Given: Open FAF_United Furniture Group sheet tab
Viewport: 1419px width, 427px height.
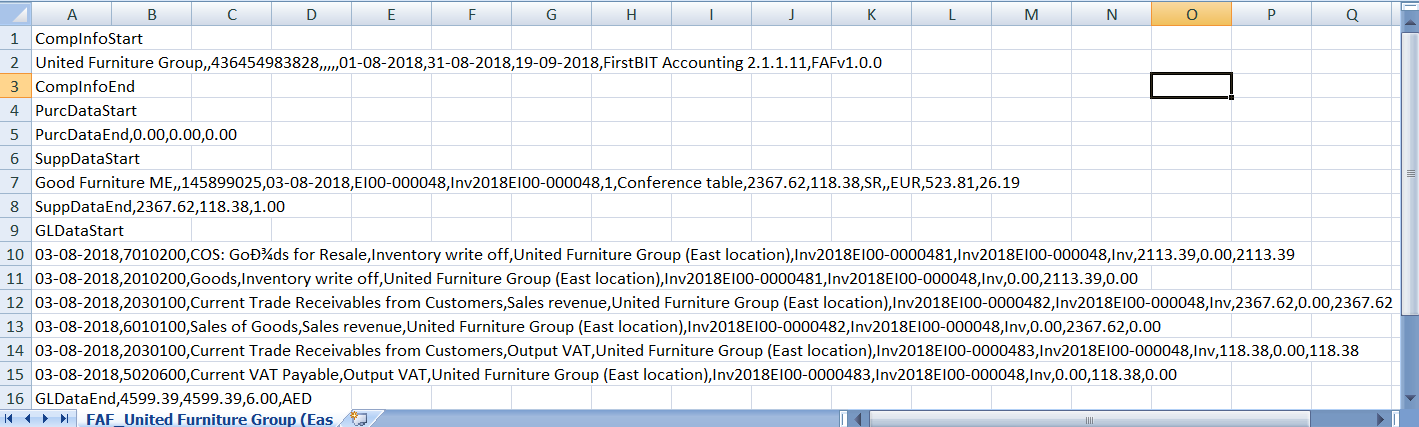Looking at the screenshot, I should 210,418.
